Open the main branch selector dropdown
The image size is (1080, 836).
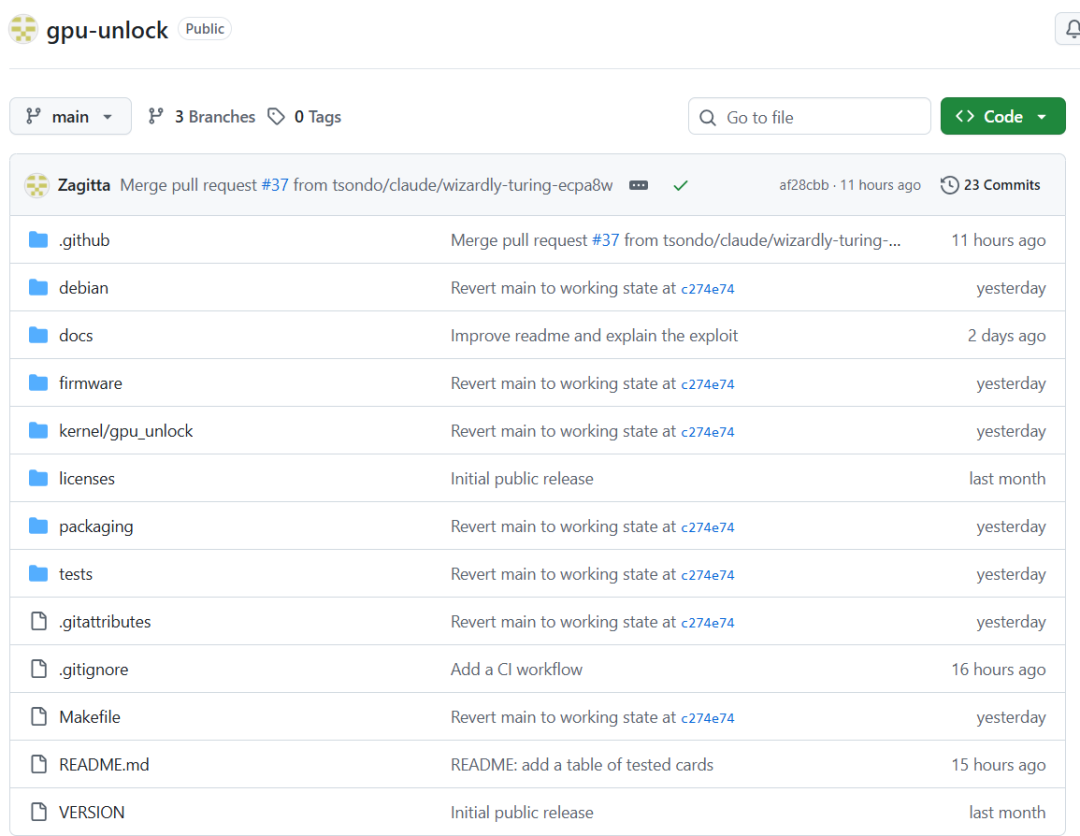pyautogui.click(x=70, y=116)
